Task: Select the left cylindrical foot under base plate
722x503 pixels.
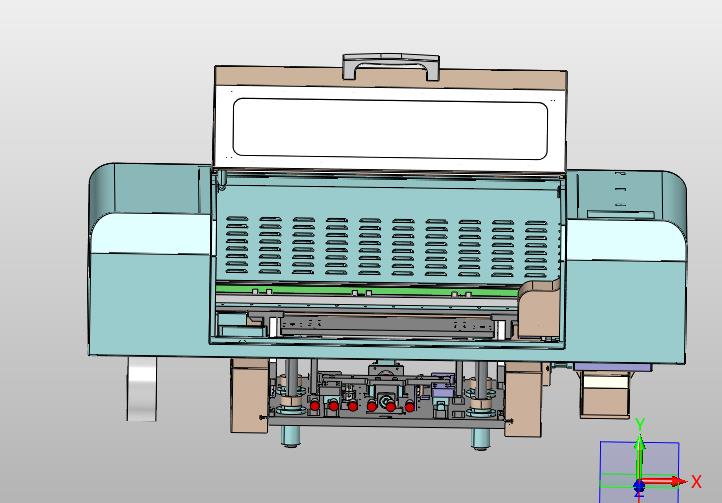Action: coord(291,436)
